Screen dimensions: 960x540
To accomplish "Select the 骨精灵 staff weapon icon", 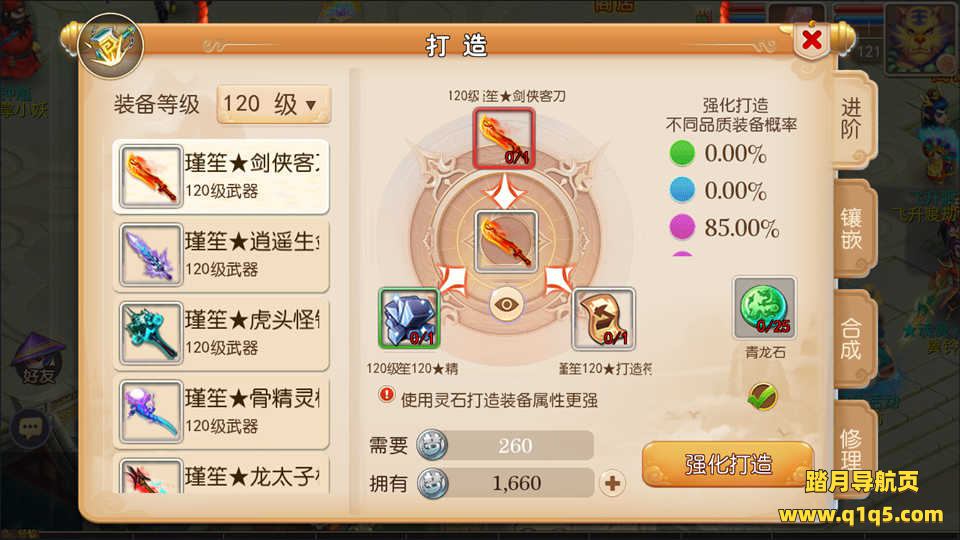I will (151, 411).
